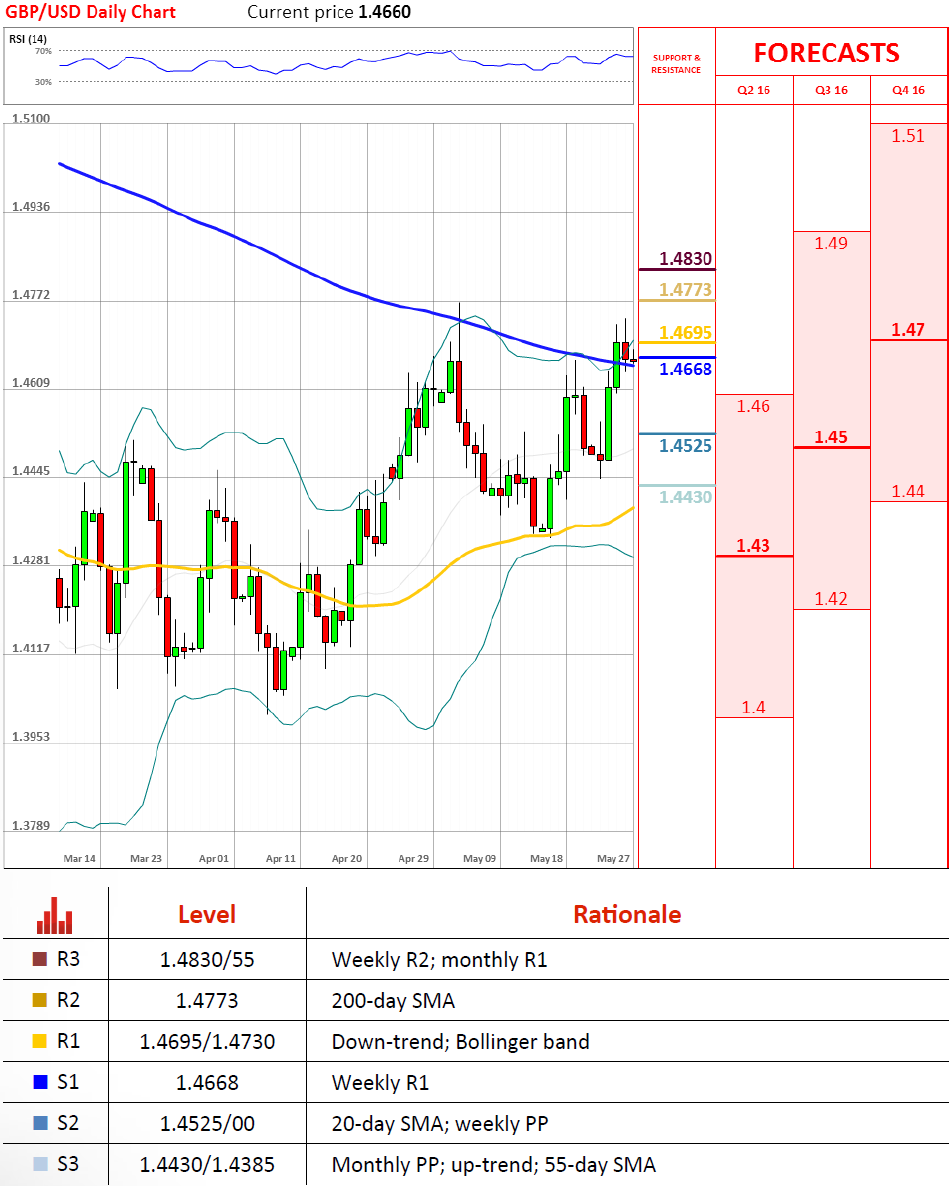Click the May 09 date label

pyautogui.click(x=480, y=858)
